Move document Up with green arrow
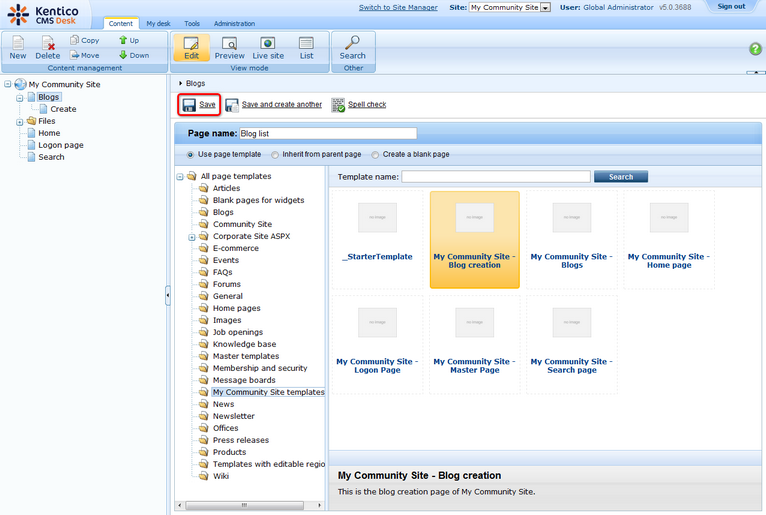This screenshot has height=515, width=766. 123,40
